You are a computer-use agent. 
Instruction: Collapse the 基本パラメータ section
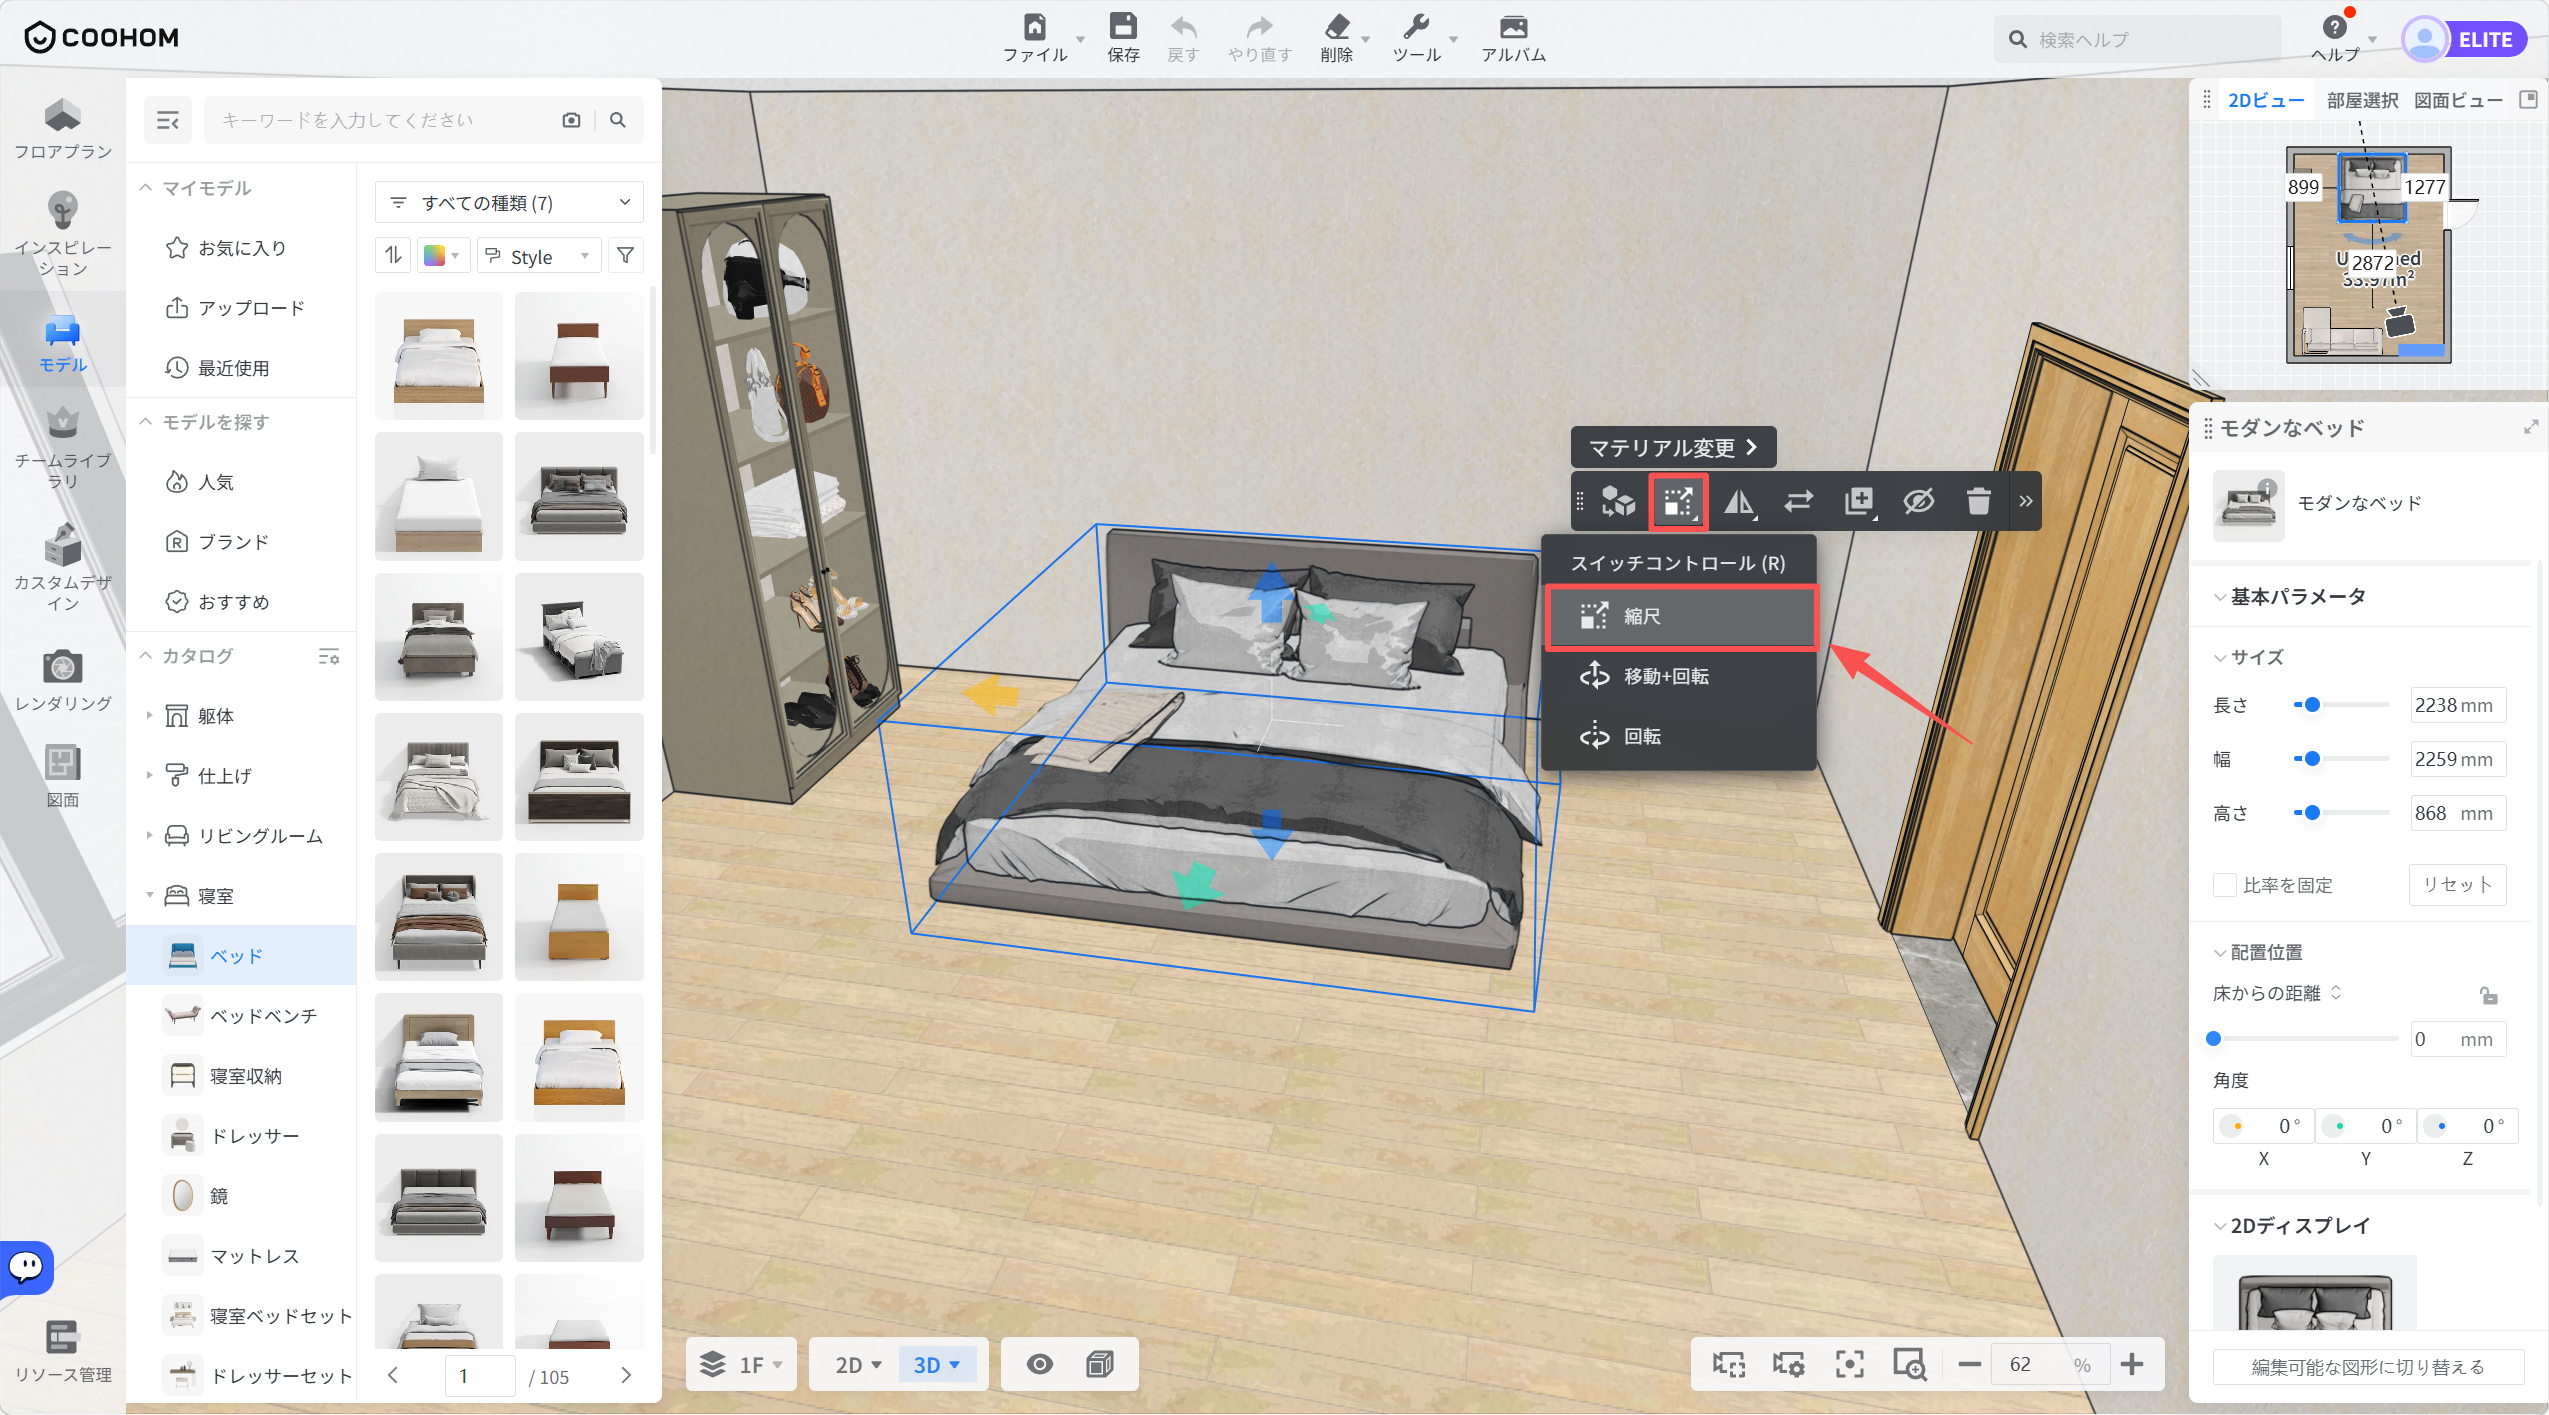(2220, 597)
